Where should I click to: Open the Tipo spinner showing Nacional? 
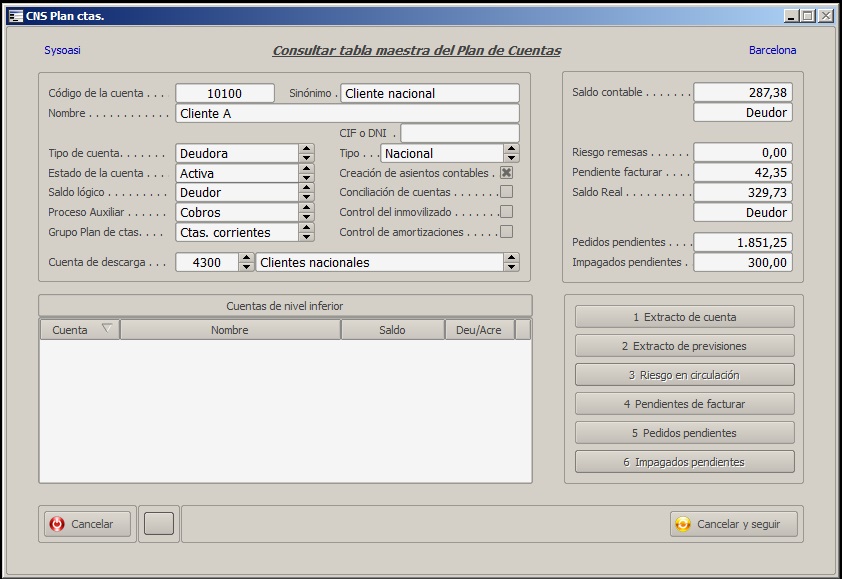click(512, 153)
